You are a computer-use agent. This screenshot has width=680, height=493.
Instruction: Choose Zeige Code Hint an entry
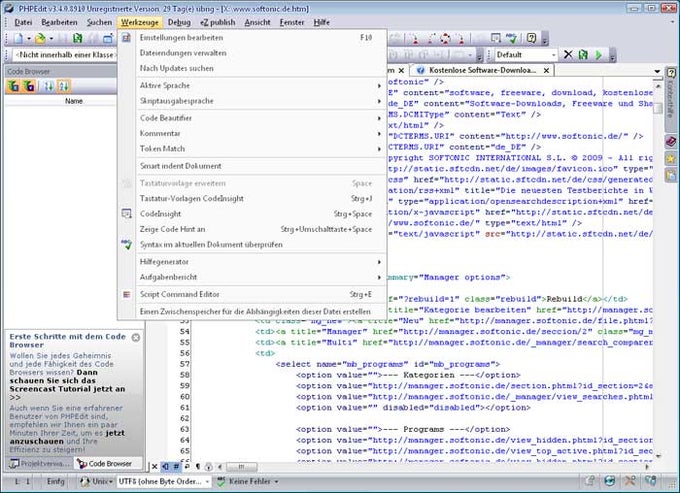point(252,229)
